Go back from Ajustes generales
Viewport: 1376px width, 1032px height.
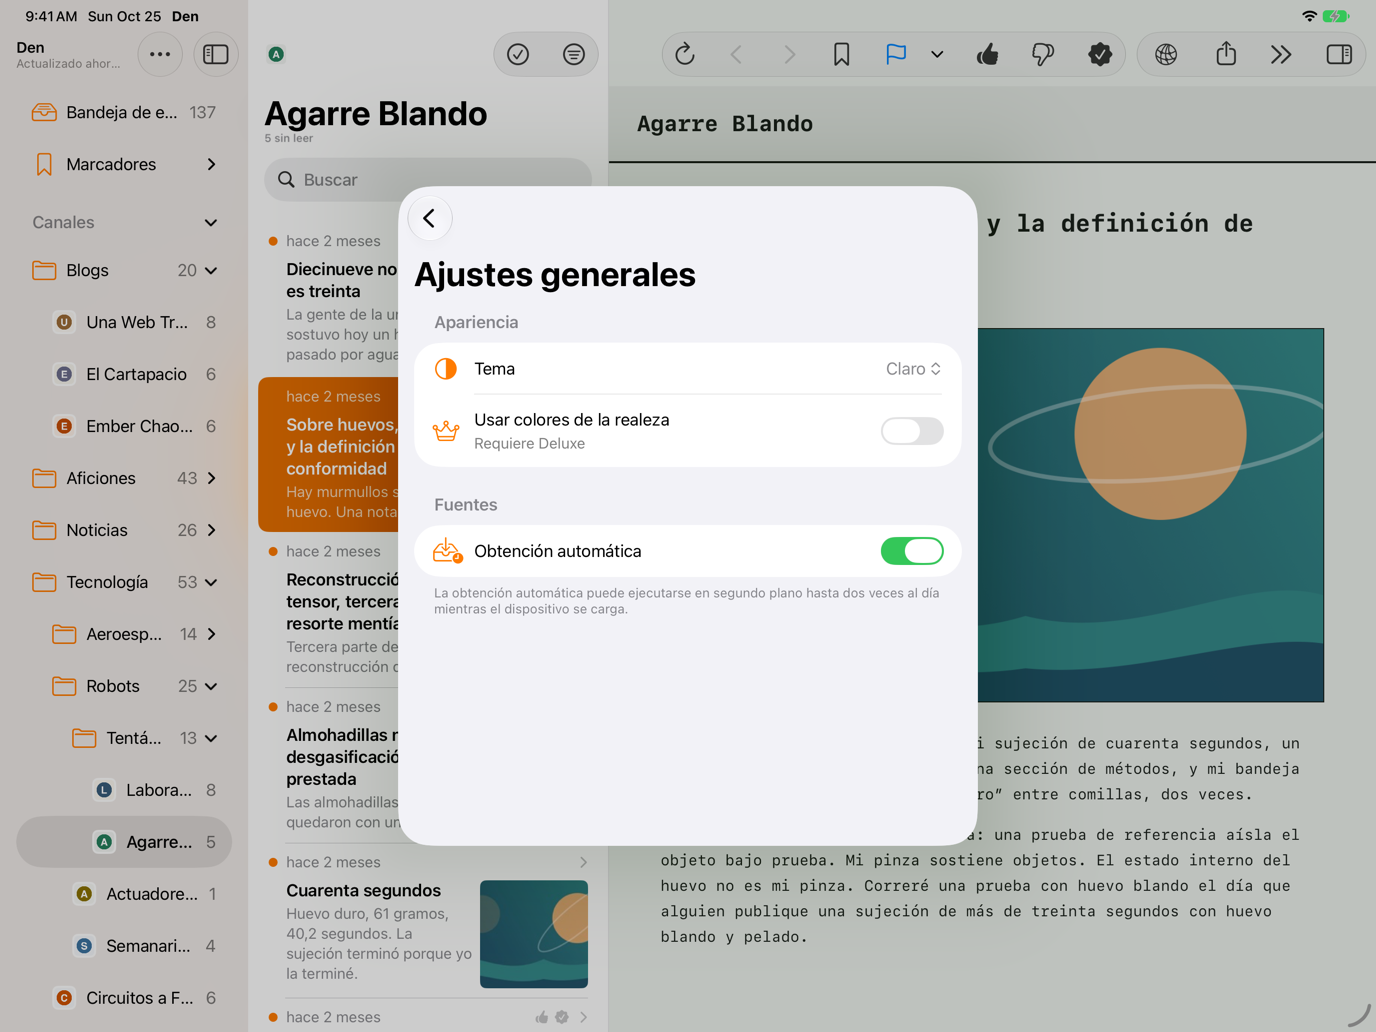coord(430,219)
